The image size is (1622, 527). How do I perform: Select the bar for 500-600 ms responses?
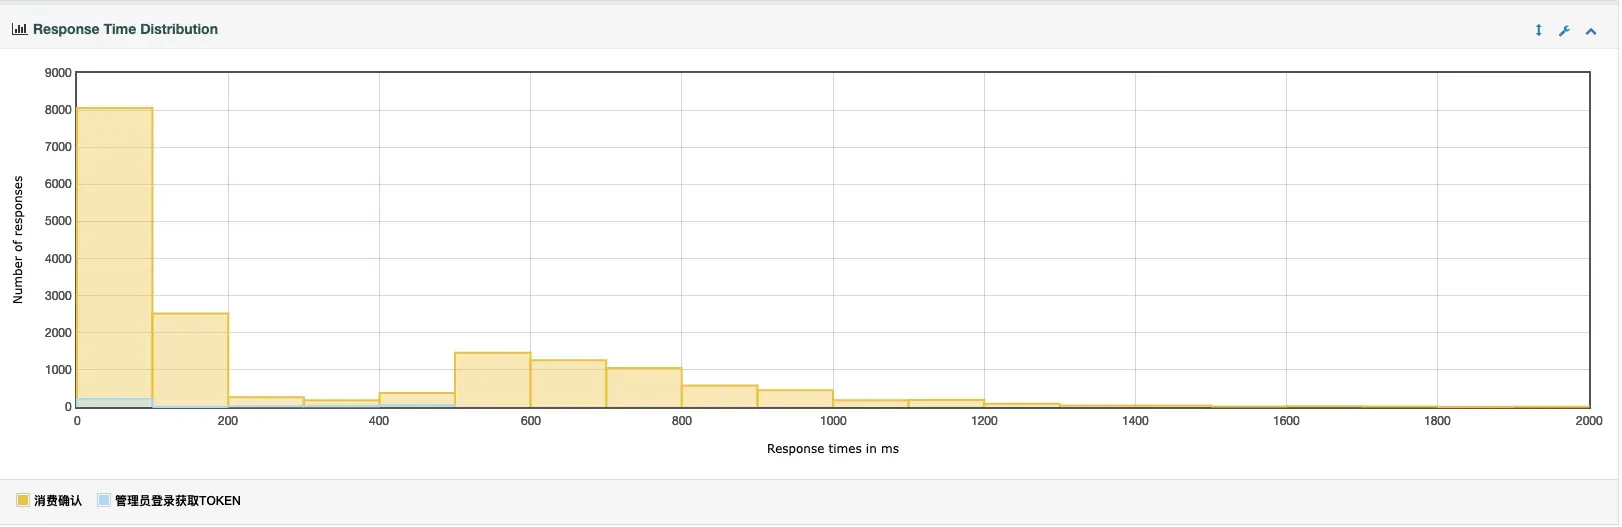pos(492,380)
